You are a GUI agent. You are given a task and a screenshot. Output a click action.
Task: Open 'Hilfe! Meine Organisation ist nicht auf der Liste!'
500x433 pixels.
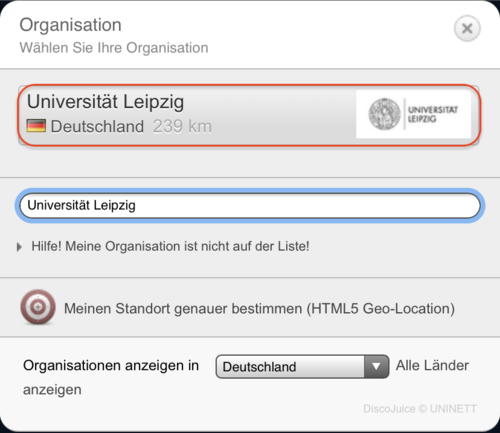pos(170,246)
